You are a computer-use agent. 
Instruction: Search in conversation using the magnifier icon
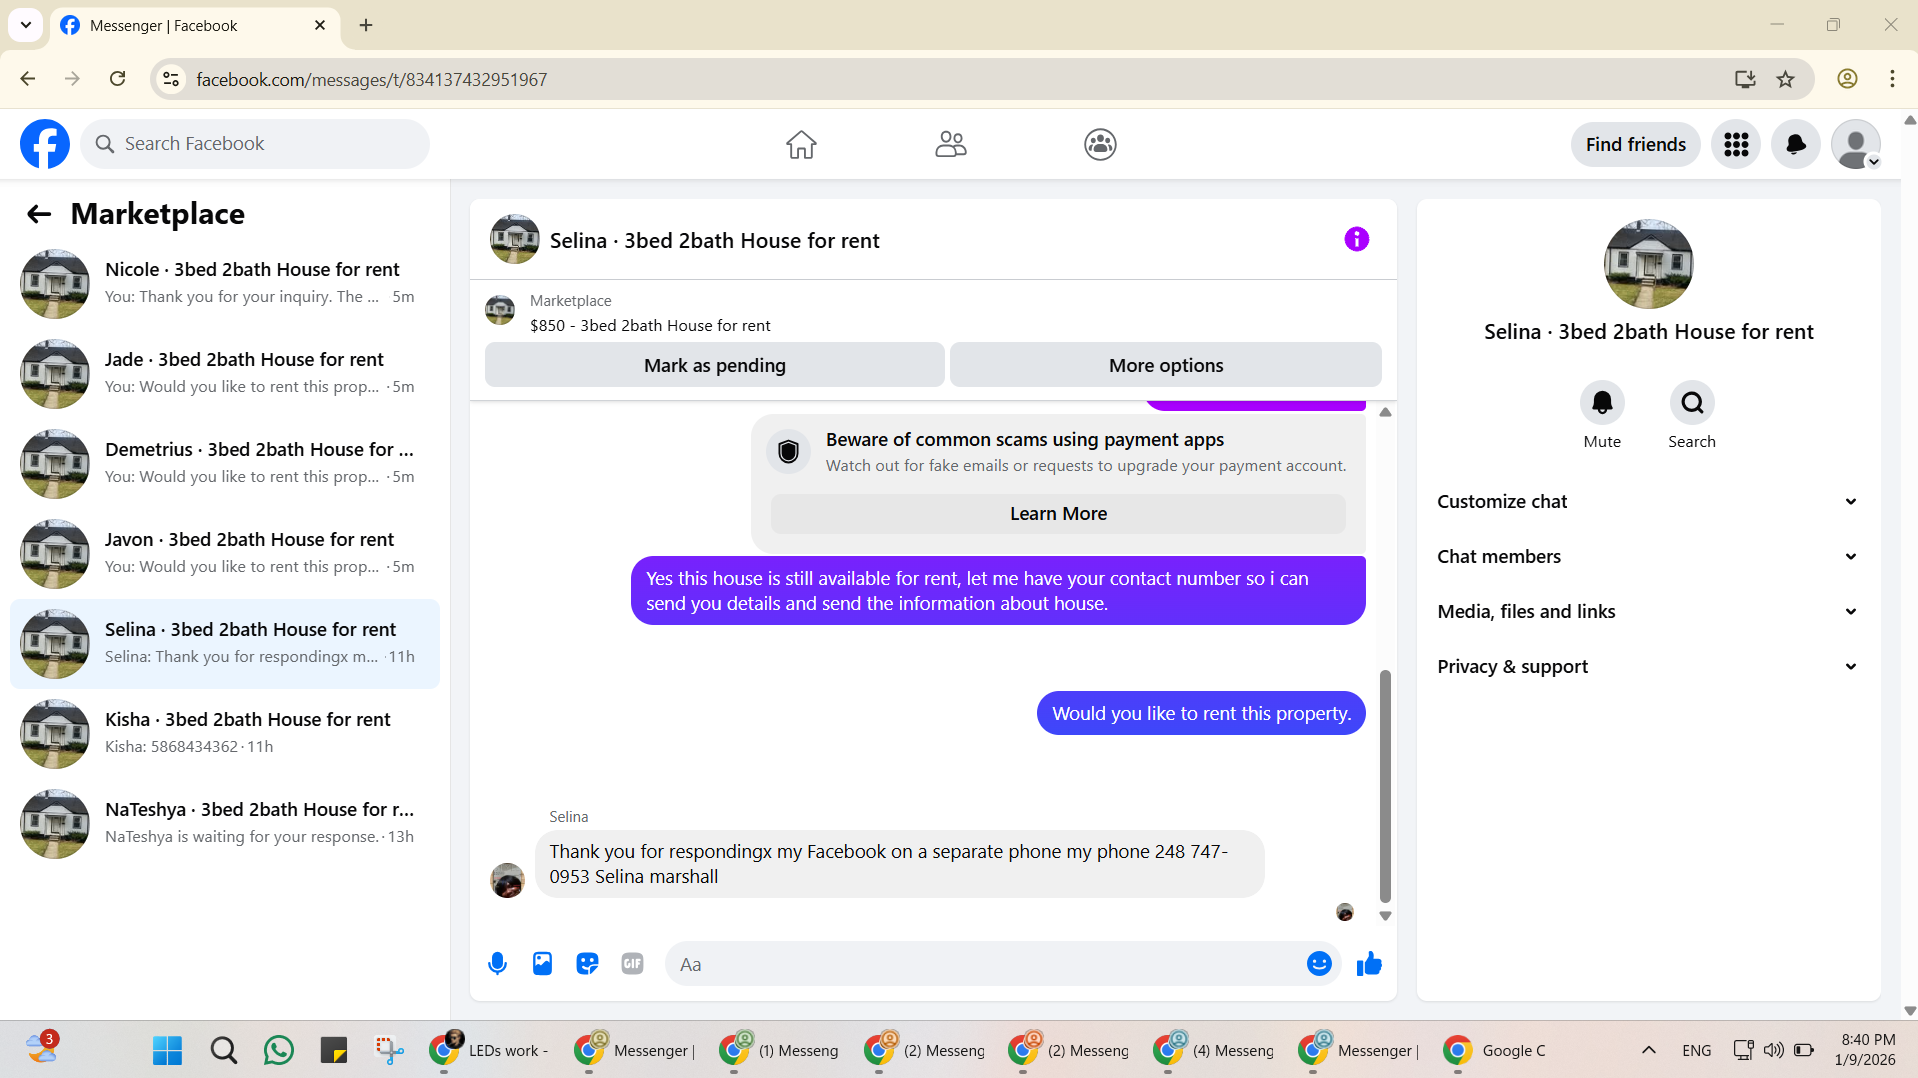tap(1692, 403)
